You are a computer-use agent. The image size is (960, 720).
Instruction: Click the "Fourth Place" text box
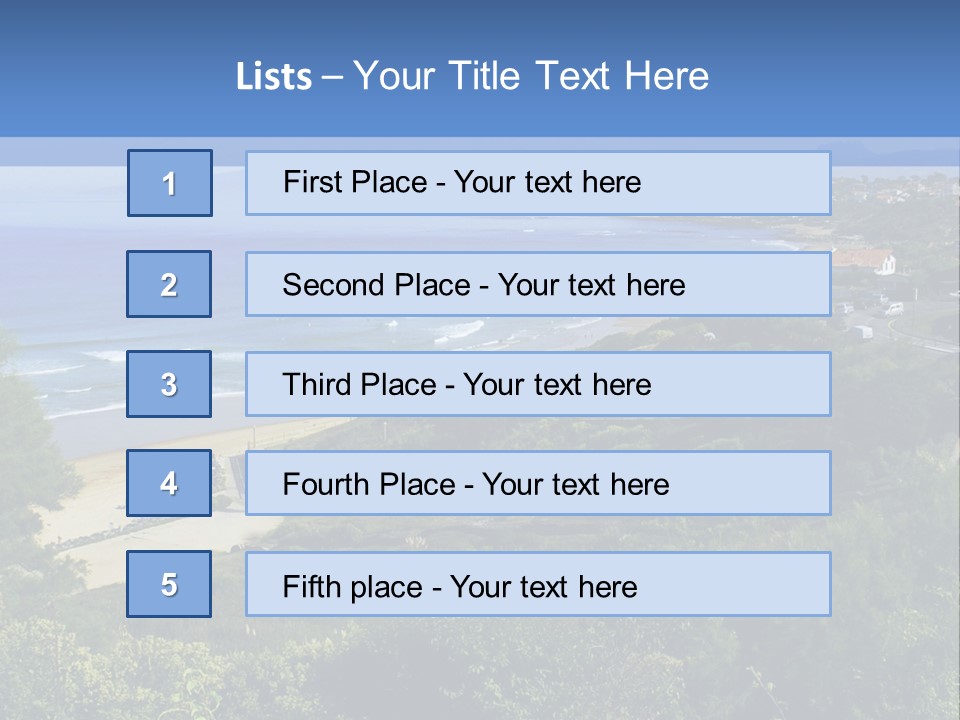[538, 484]
